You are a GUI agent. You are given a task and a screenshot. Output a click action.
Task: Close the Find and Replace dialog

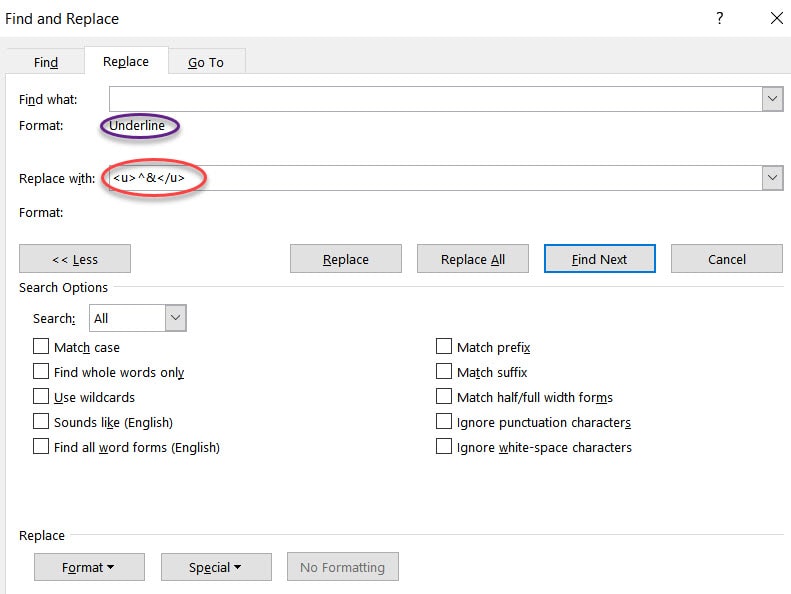776,18
